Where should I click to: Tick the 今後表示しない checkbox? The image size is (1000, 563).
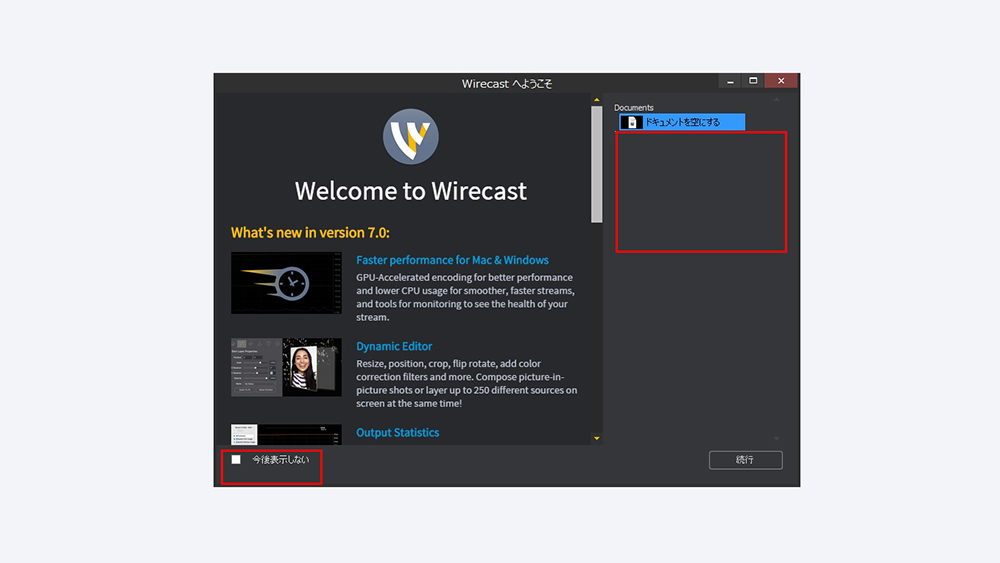(x=236, y=459)
